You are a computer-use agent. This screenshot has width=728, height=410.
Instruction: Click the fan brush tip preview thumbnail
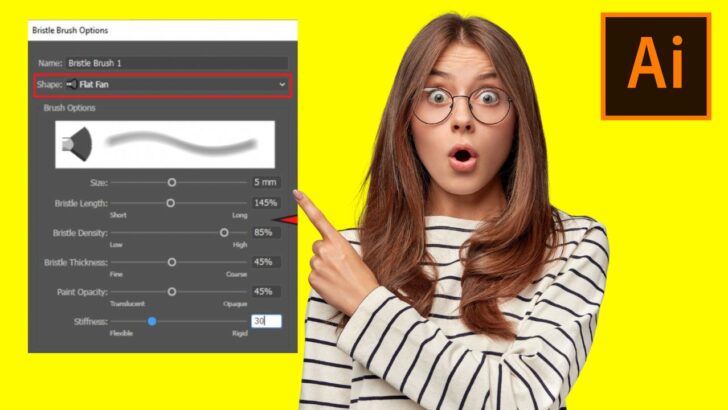(x=77, y=144)
